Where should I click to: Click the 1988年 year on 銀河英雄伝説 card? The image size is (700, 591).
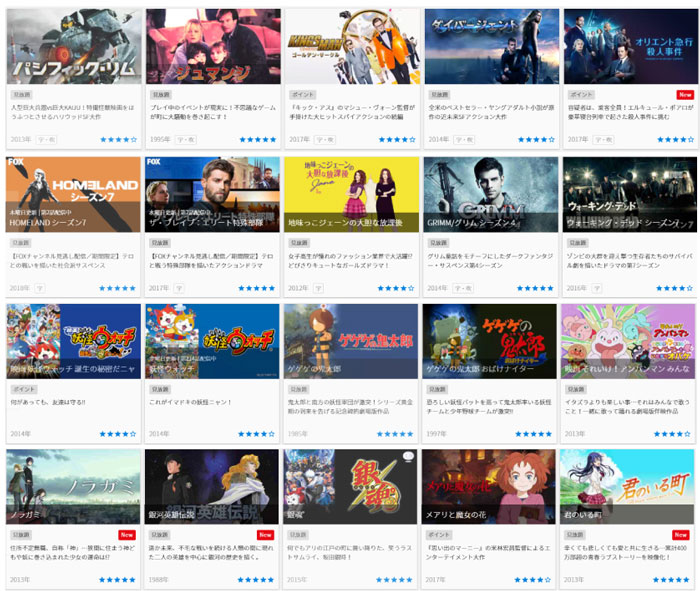tap(158, 580)
